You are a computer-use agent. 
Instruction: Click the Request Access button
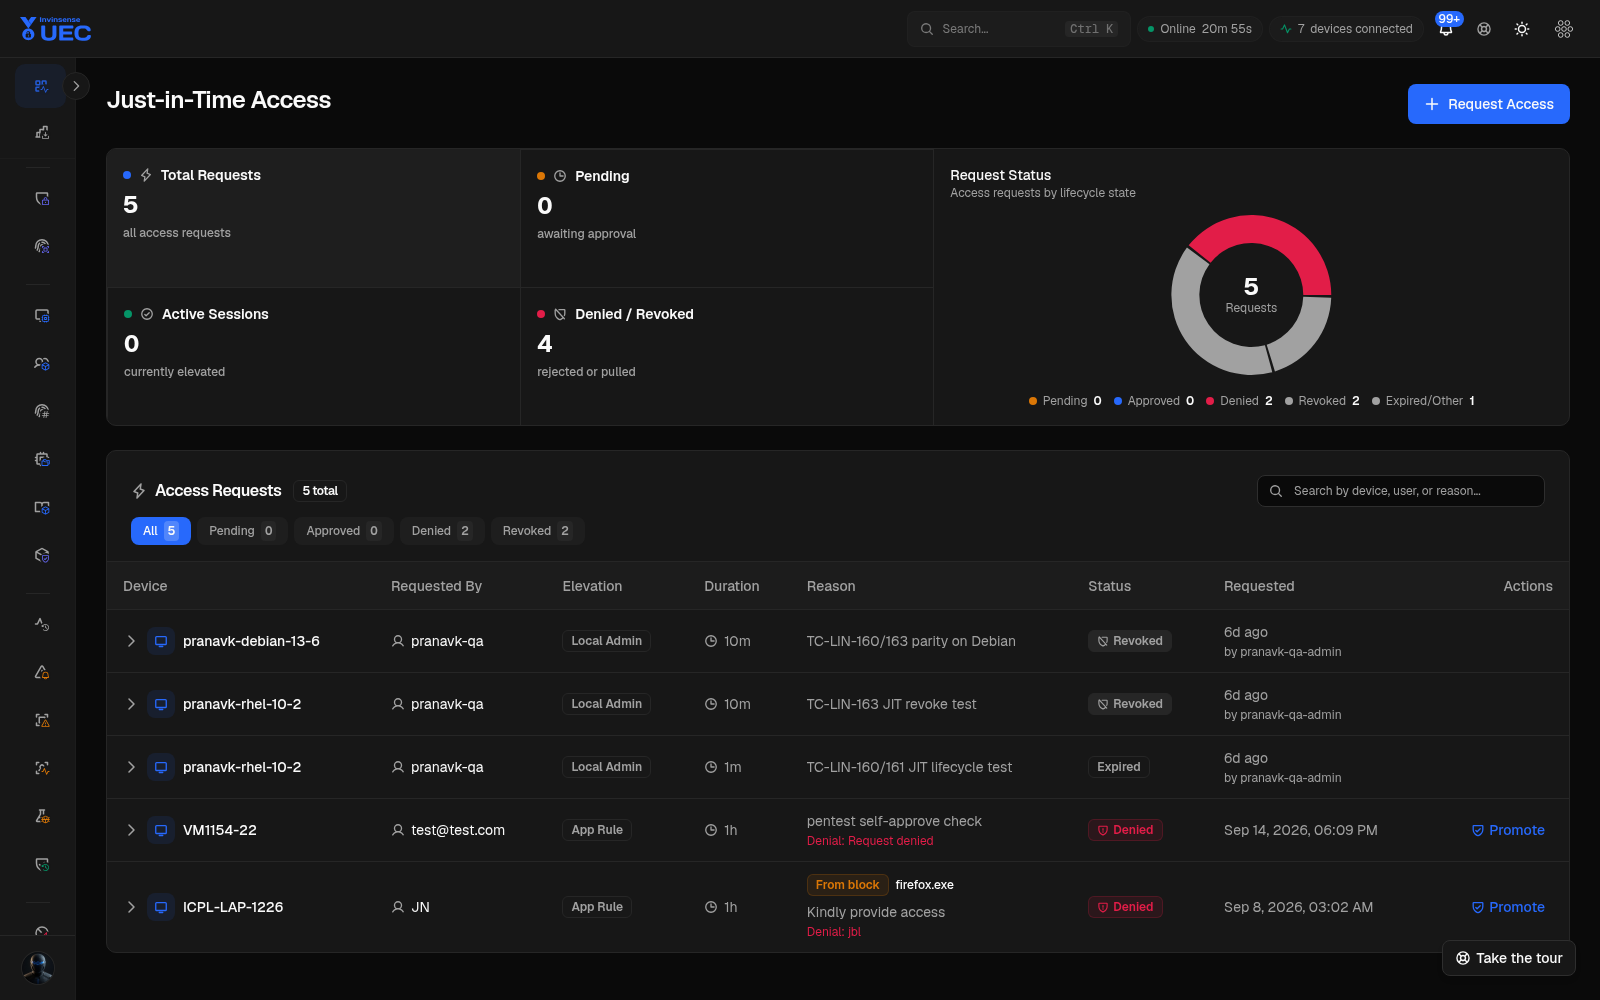coord(1489,104)
